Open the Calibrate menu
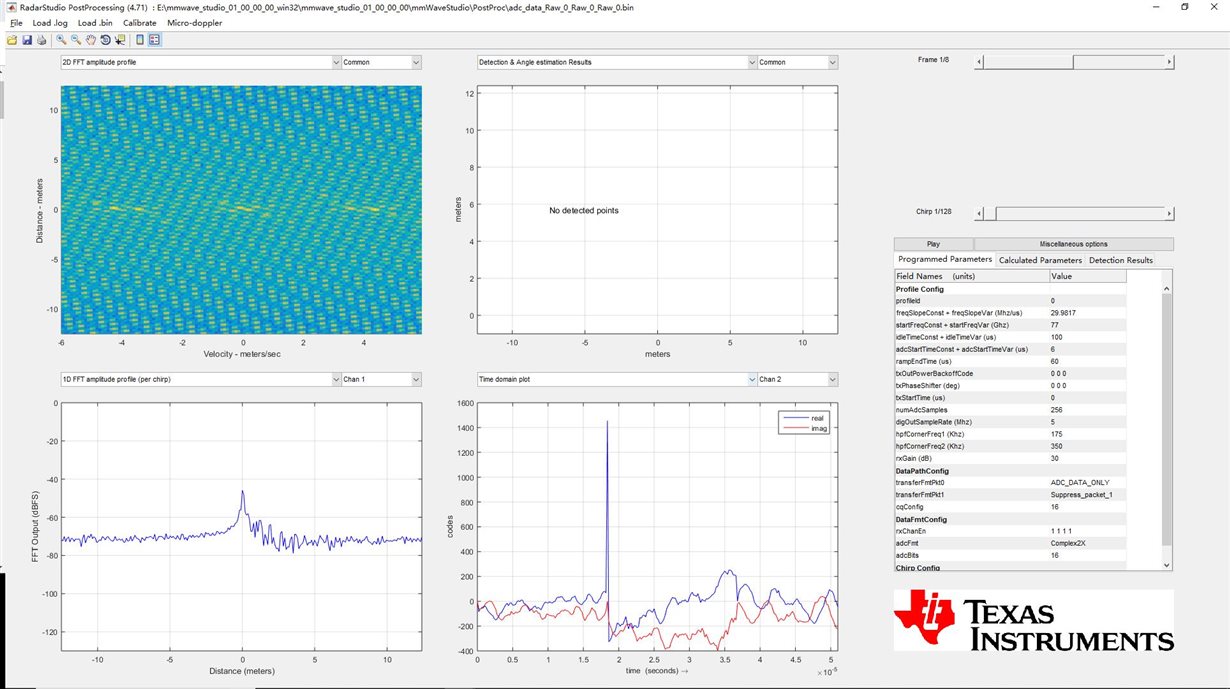Image resolution: width=1230 pixels, height=689 pixels. (140, 22)
